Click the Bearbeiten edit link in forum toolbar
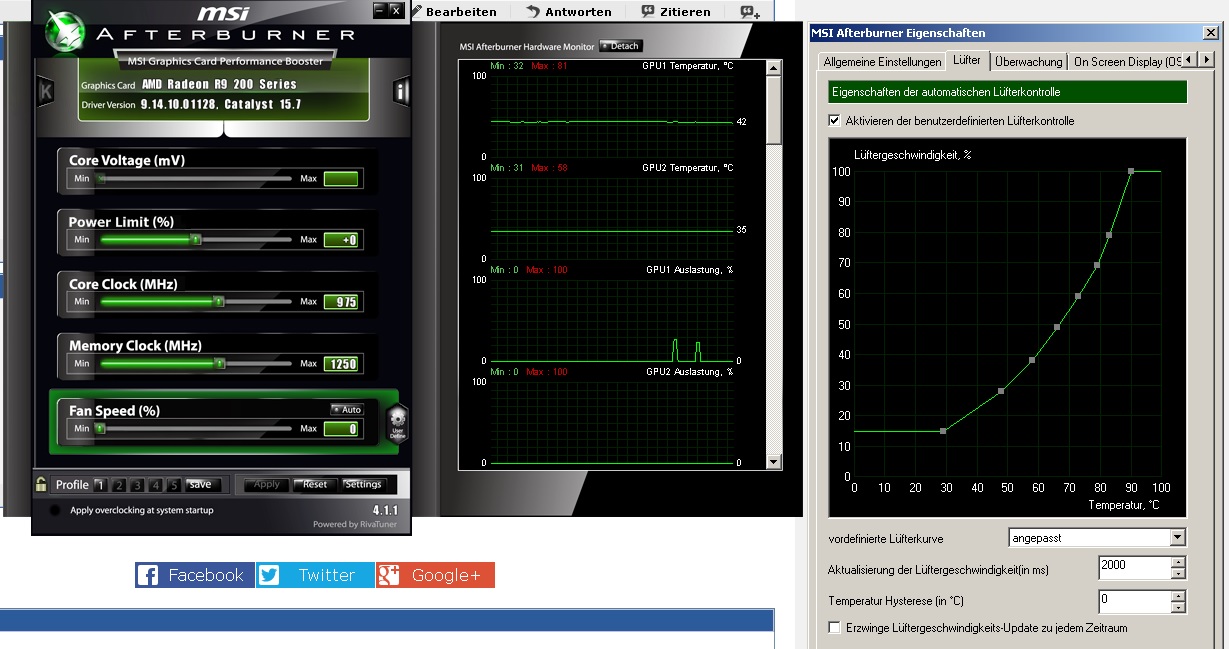The width and height of the screenshot is (1229, 649). (461, 12)
